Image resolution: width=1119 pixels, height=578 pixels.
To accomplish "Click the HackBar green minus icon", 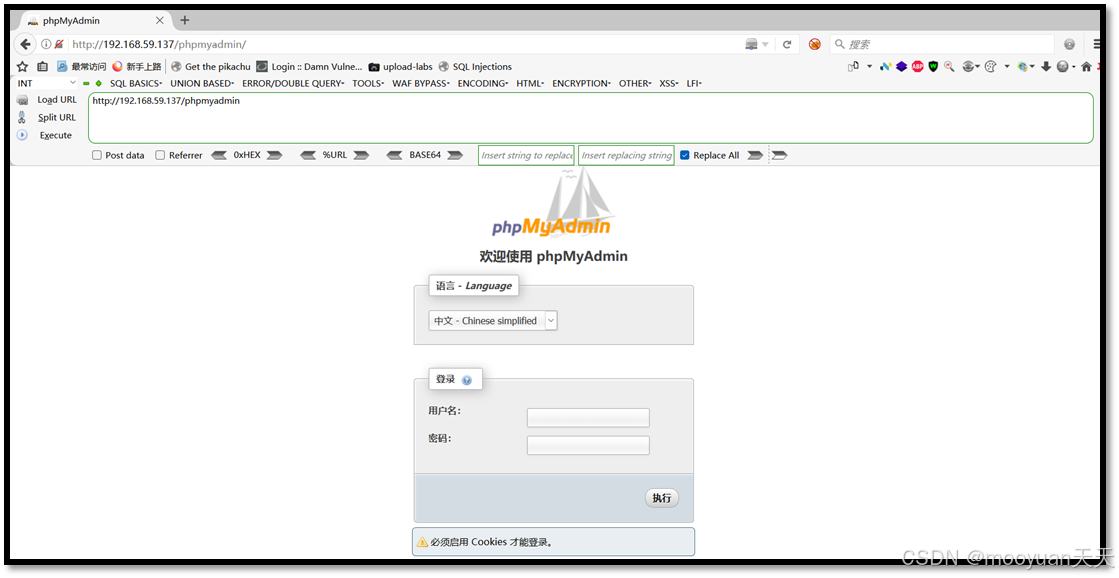I will coord(86,83).
